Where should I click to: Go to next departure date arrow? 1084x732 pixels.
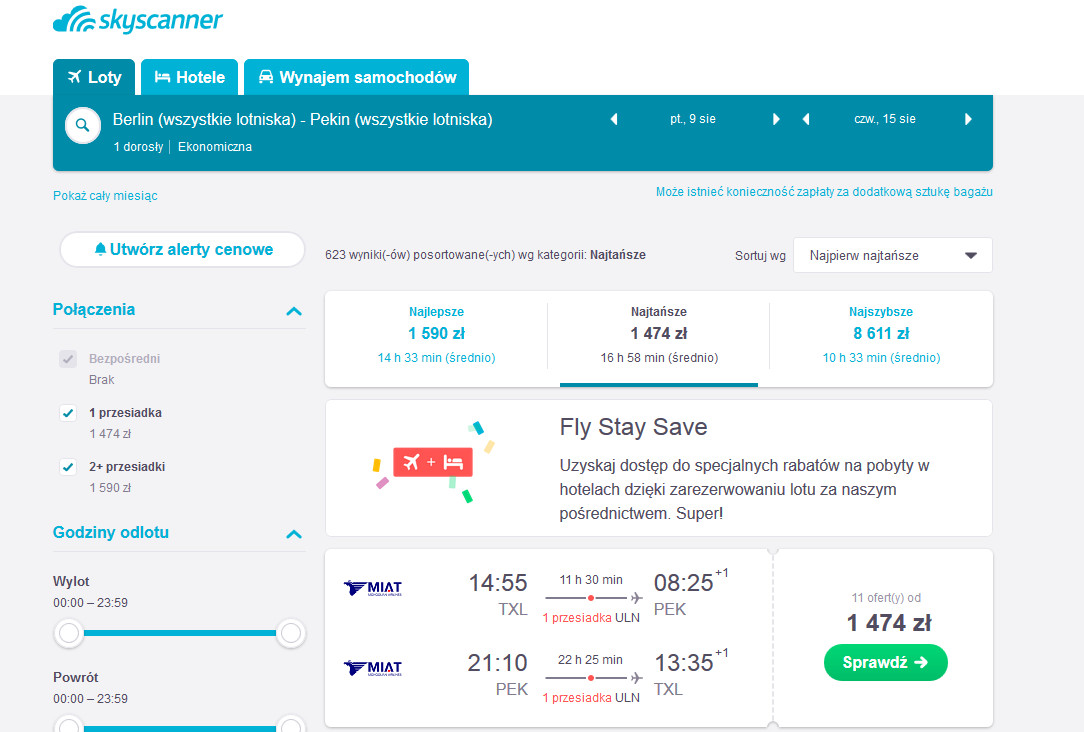[776, 119]
